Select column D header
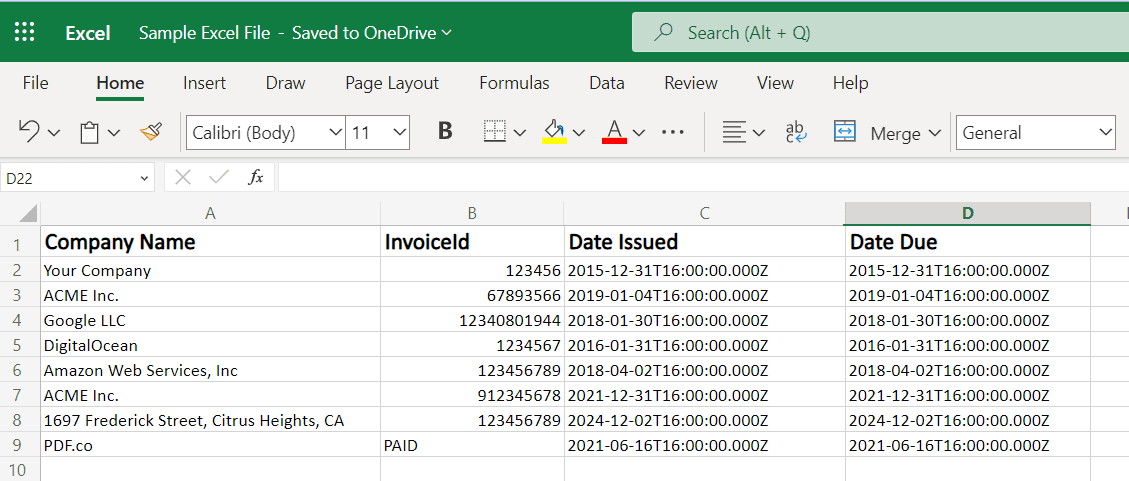 point(968,213)
